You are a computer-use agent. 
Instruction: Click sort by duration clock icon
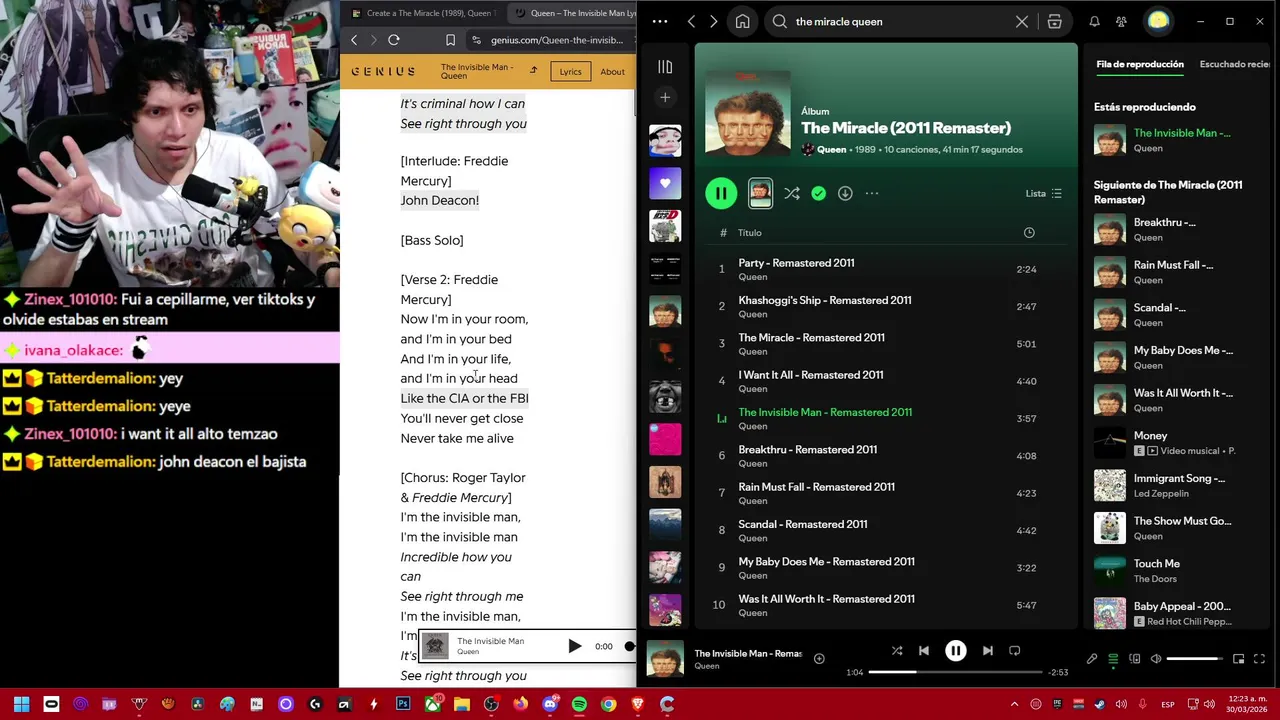pyautogui.click(x=1029, y=233)
